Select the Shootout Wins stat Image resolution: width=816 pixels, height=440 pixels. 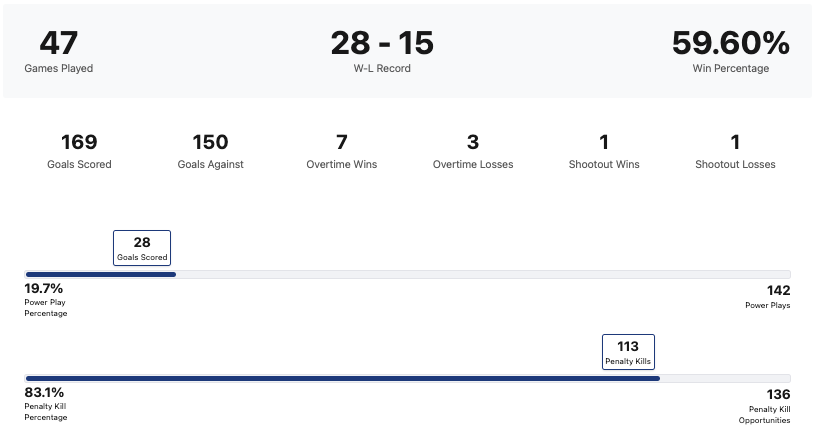[x=604, y=151]
